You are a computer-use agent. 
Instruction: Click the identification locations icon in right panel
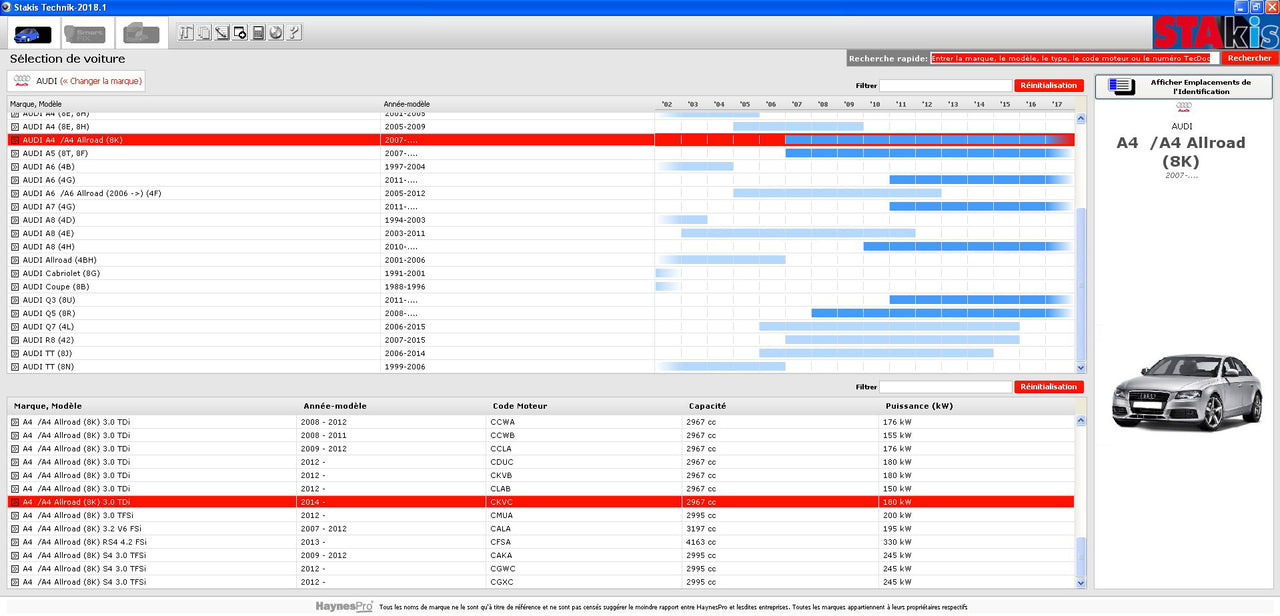[x=1121, y=87]
